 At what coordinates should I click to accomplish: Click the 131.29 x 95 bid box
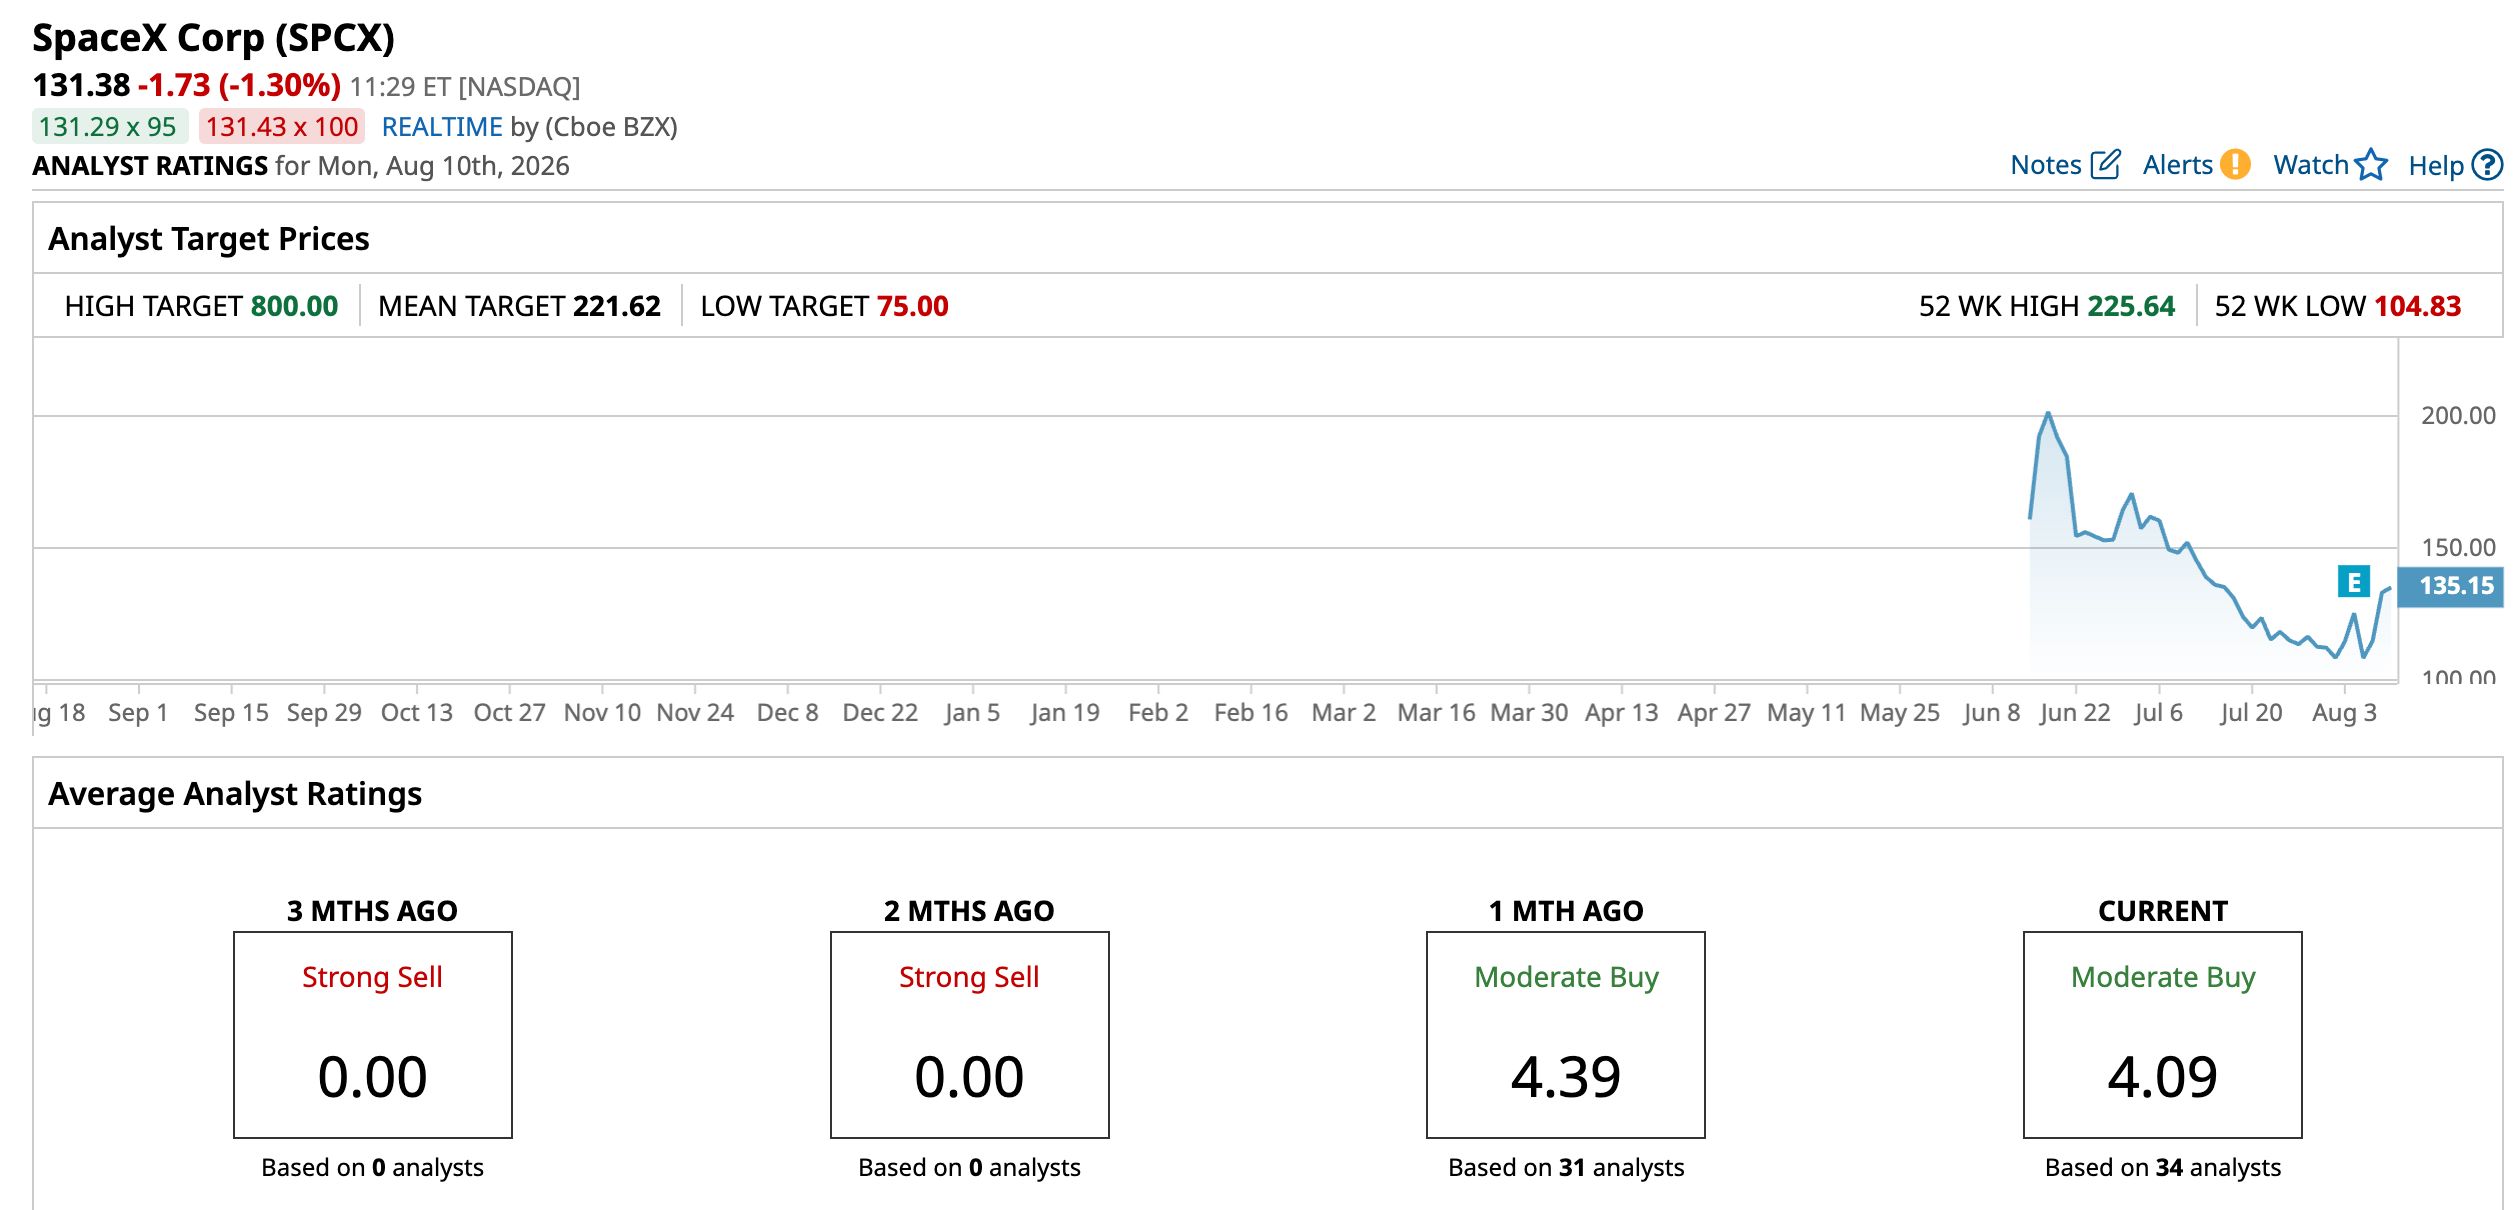[108, 127]
